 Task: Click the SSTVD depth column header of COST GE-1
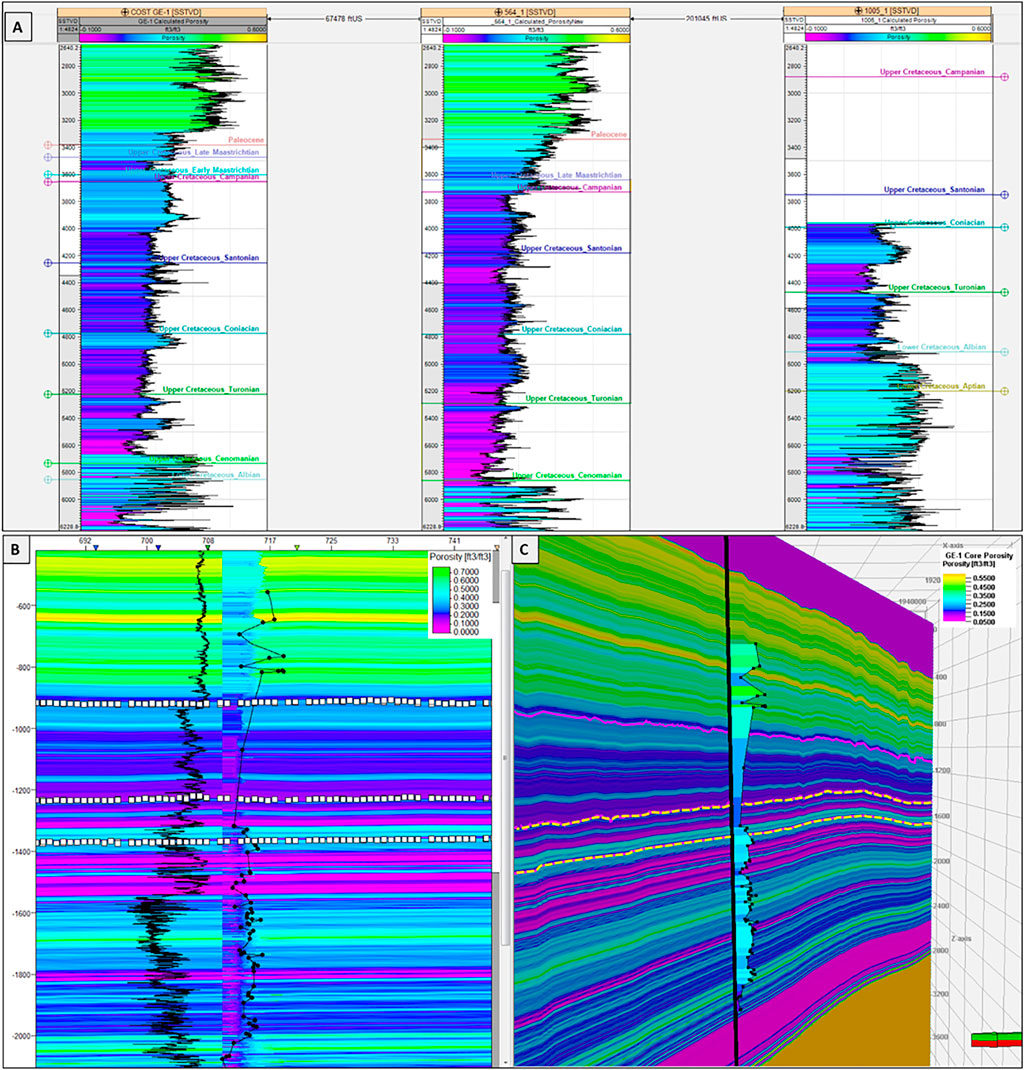(69, 21)
